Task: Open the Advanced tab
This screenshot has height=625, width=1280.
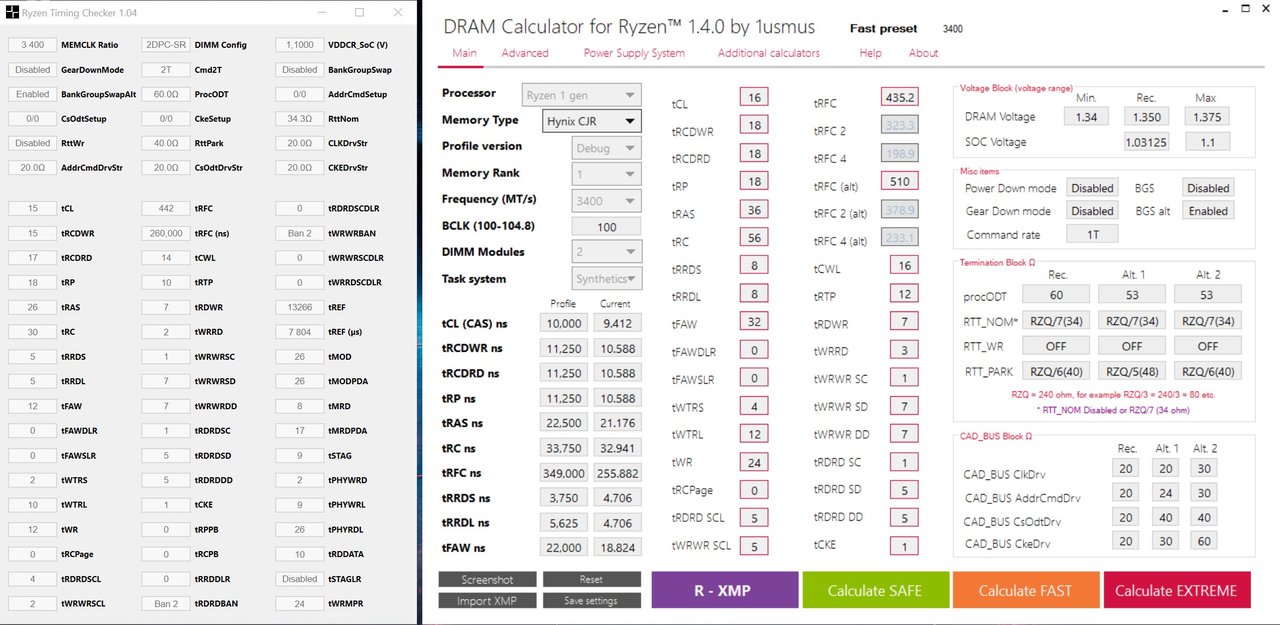Action: (525, 53)
